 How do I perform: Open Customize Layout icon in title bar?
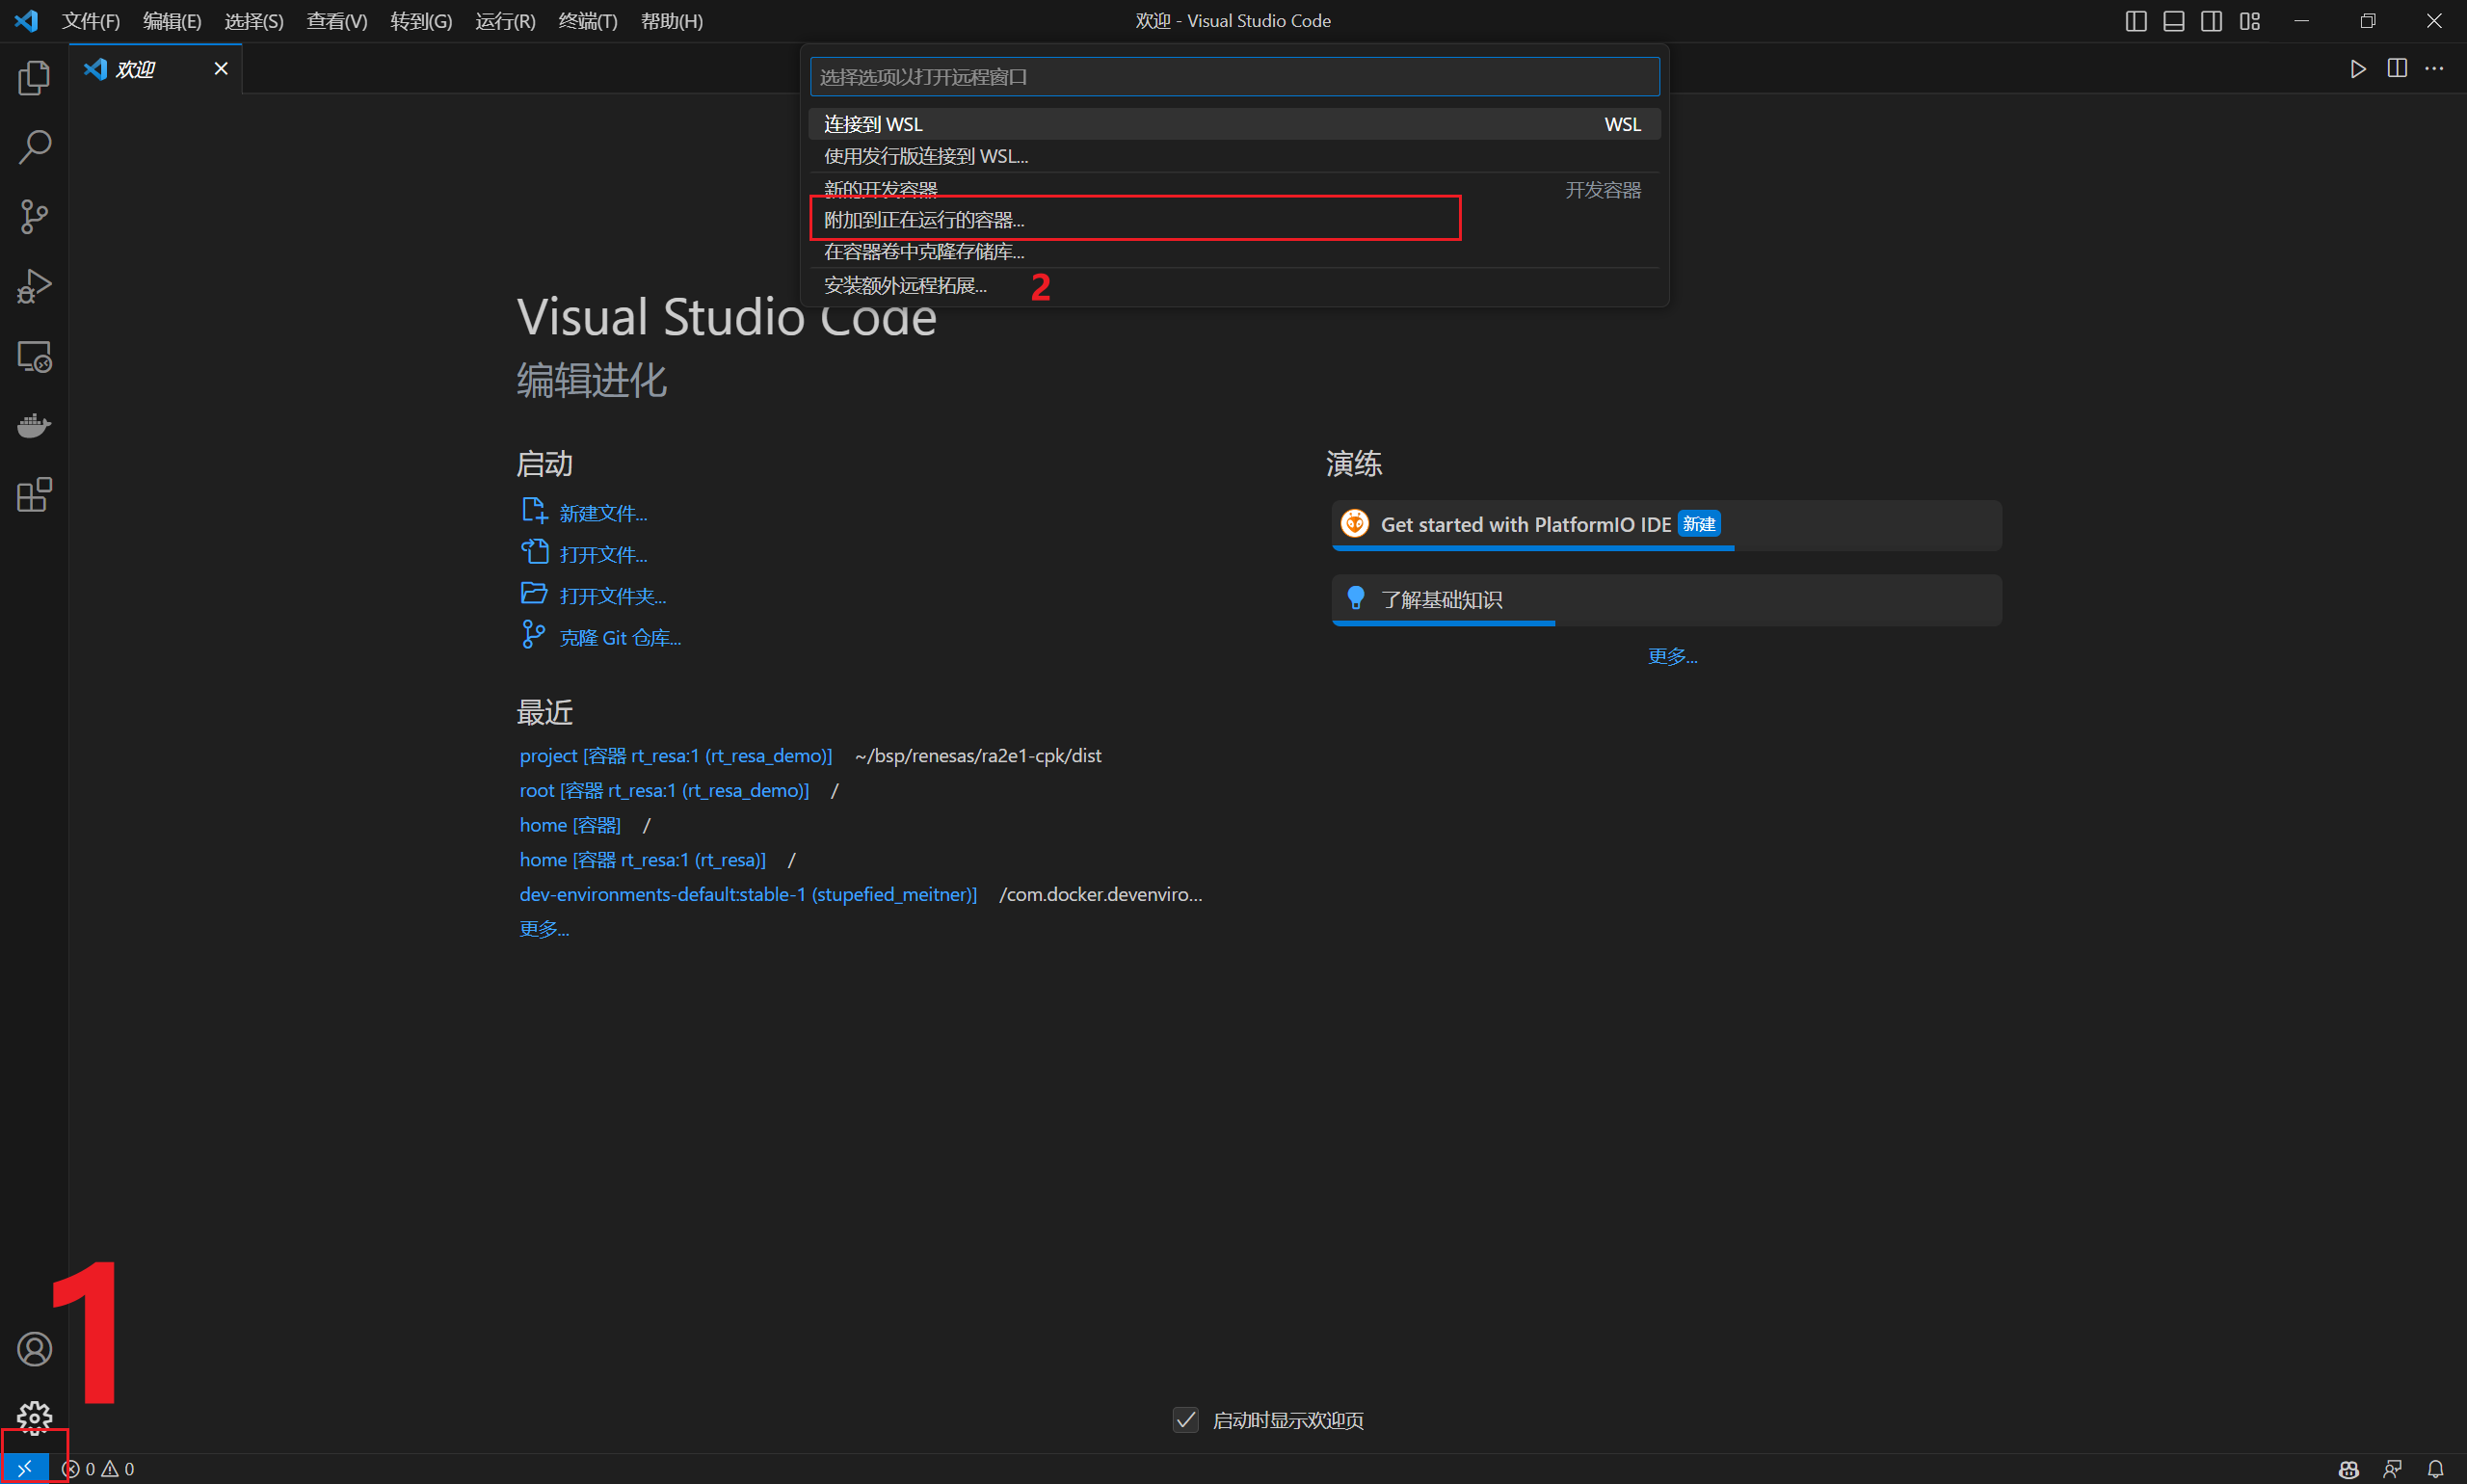point(2250,21)
